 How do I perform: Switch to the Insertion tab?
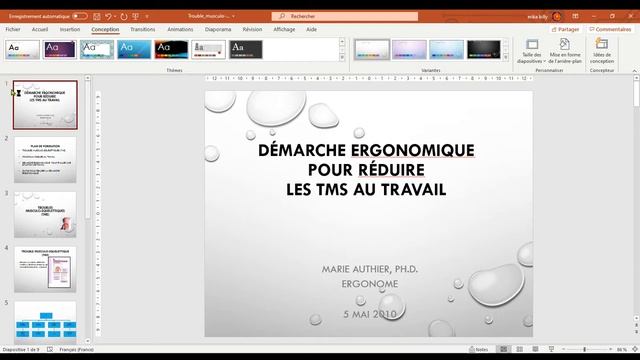point(70,29)
